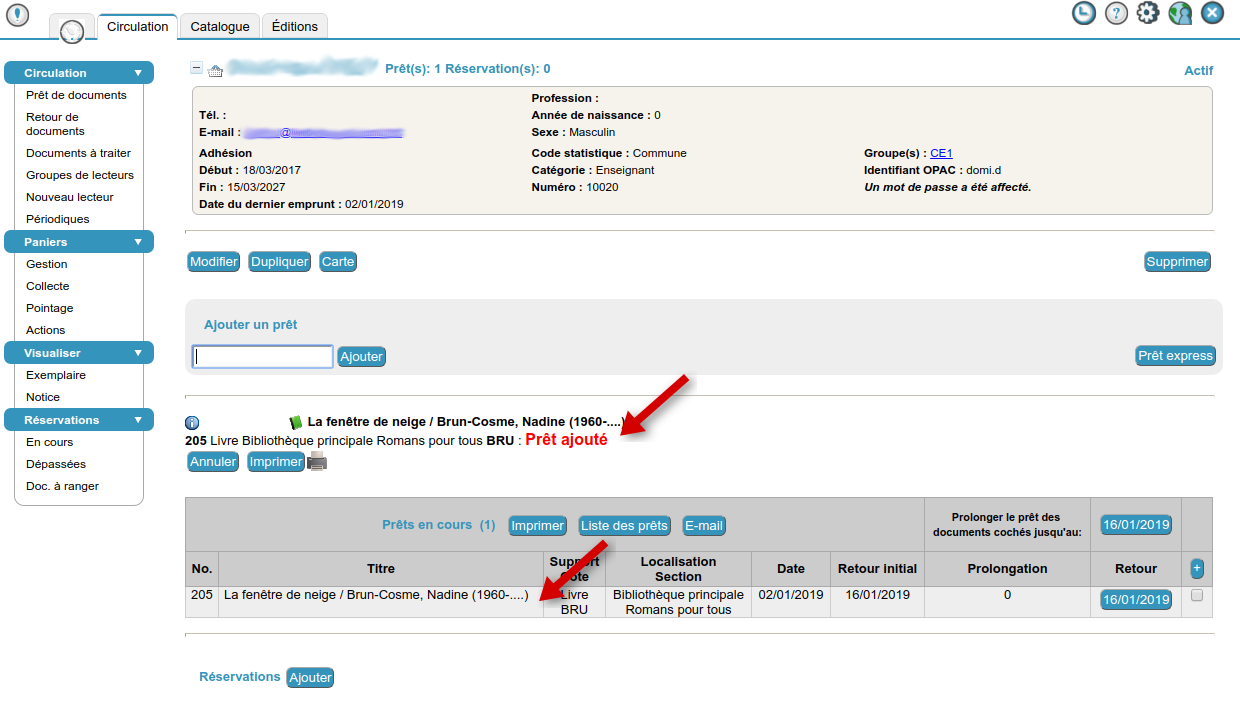Collapse the Réservations sidebar section
The image size is (1240, 701).
138,420
